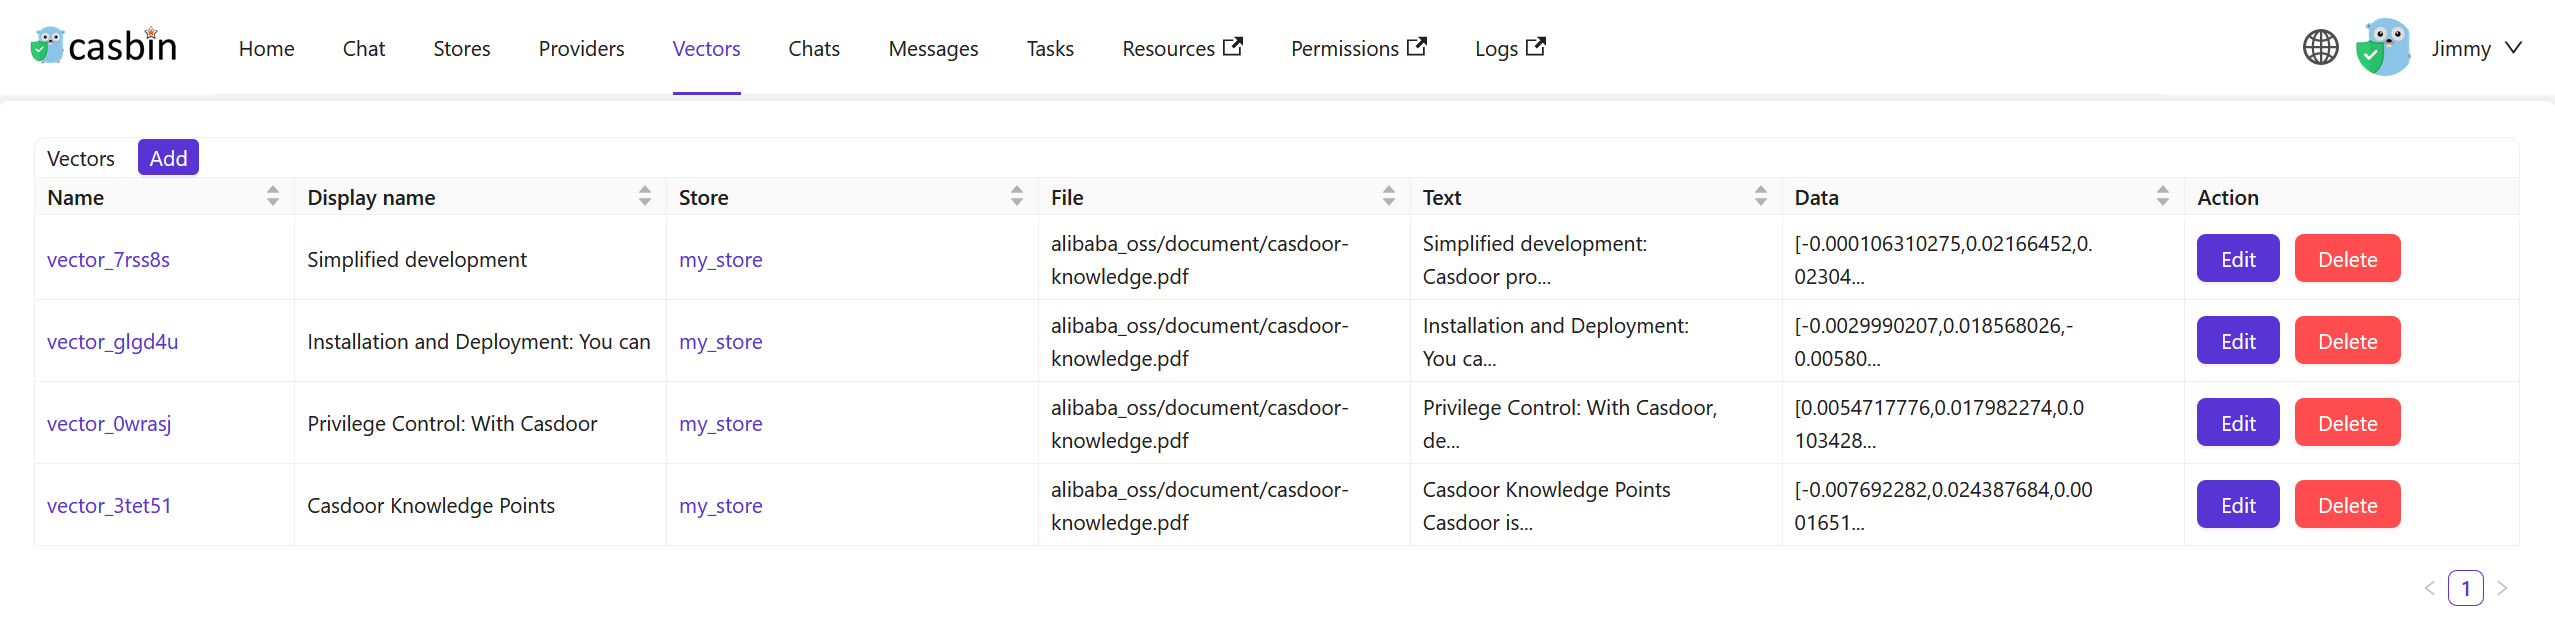Add a new vector

tap(168, 158)
